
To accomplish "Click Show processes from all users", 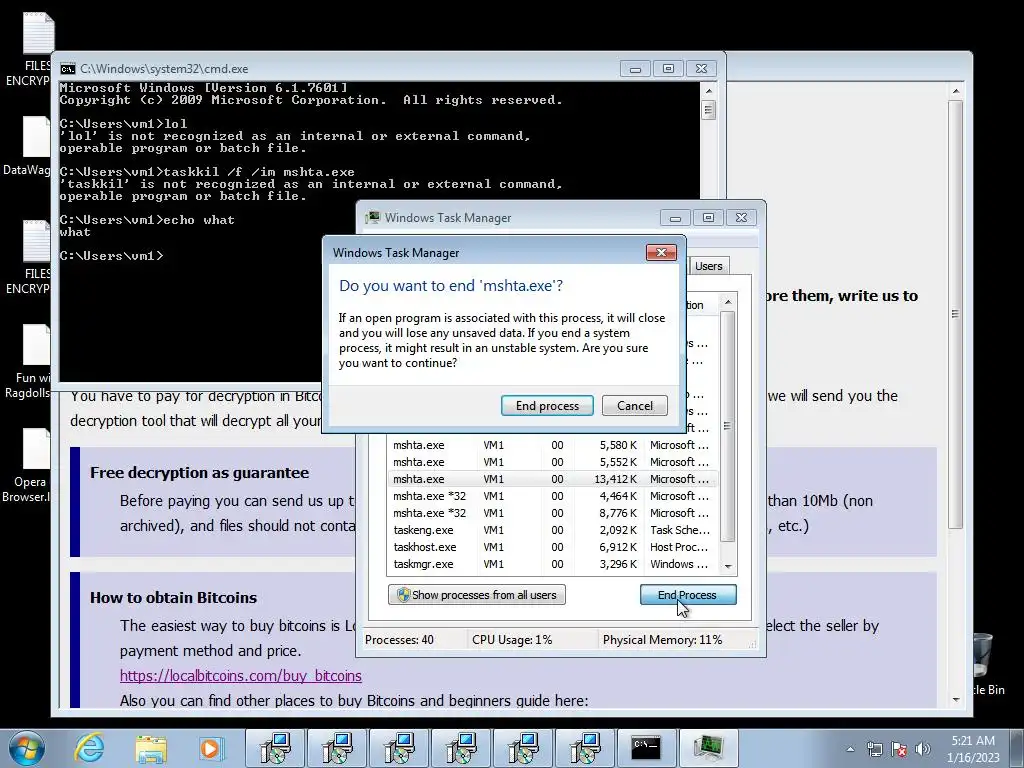I will 477,595.
